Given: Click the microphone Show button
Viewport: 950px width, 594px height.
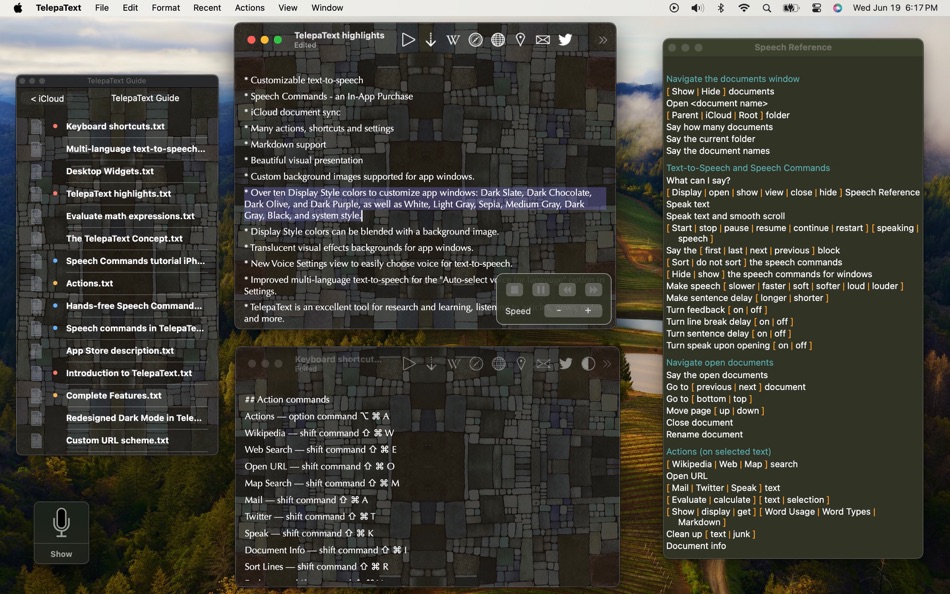Looking at the screenshot, I should point(61,532).
